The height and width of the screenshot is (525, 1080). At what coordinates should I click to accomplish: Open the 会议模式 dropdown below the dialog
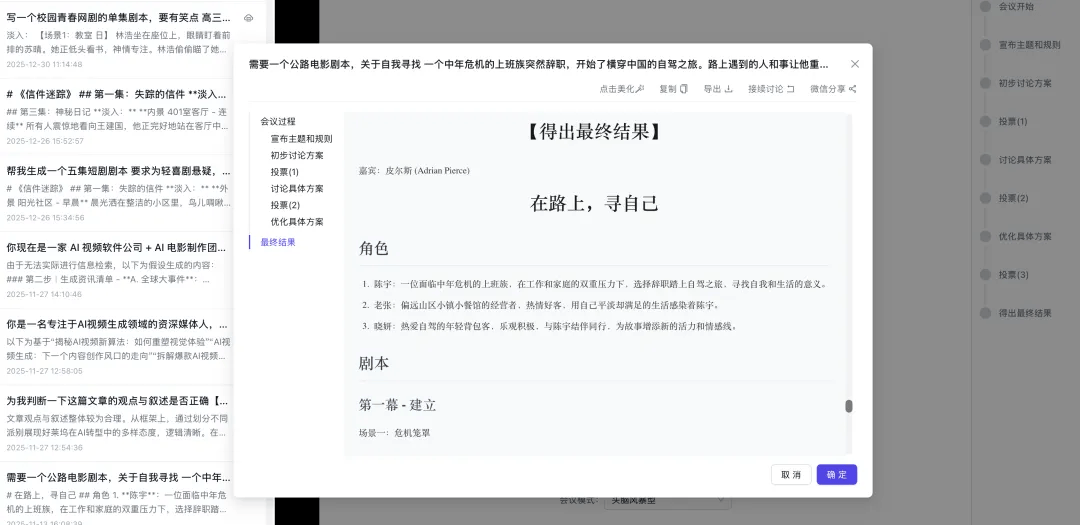[668, 499]
